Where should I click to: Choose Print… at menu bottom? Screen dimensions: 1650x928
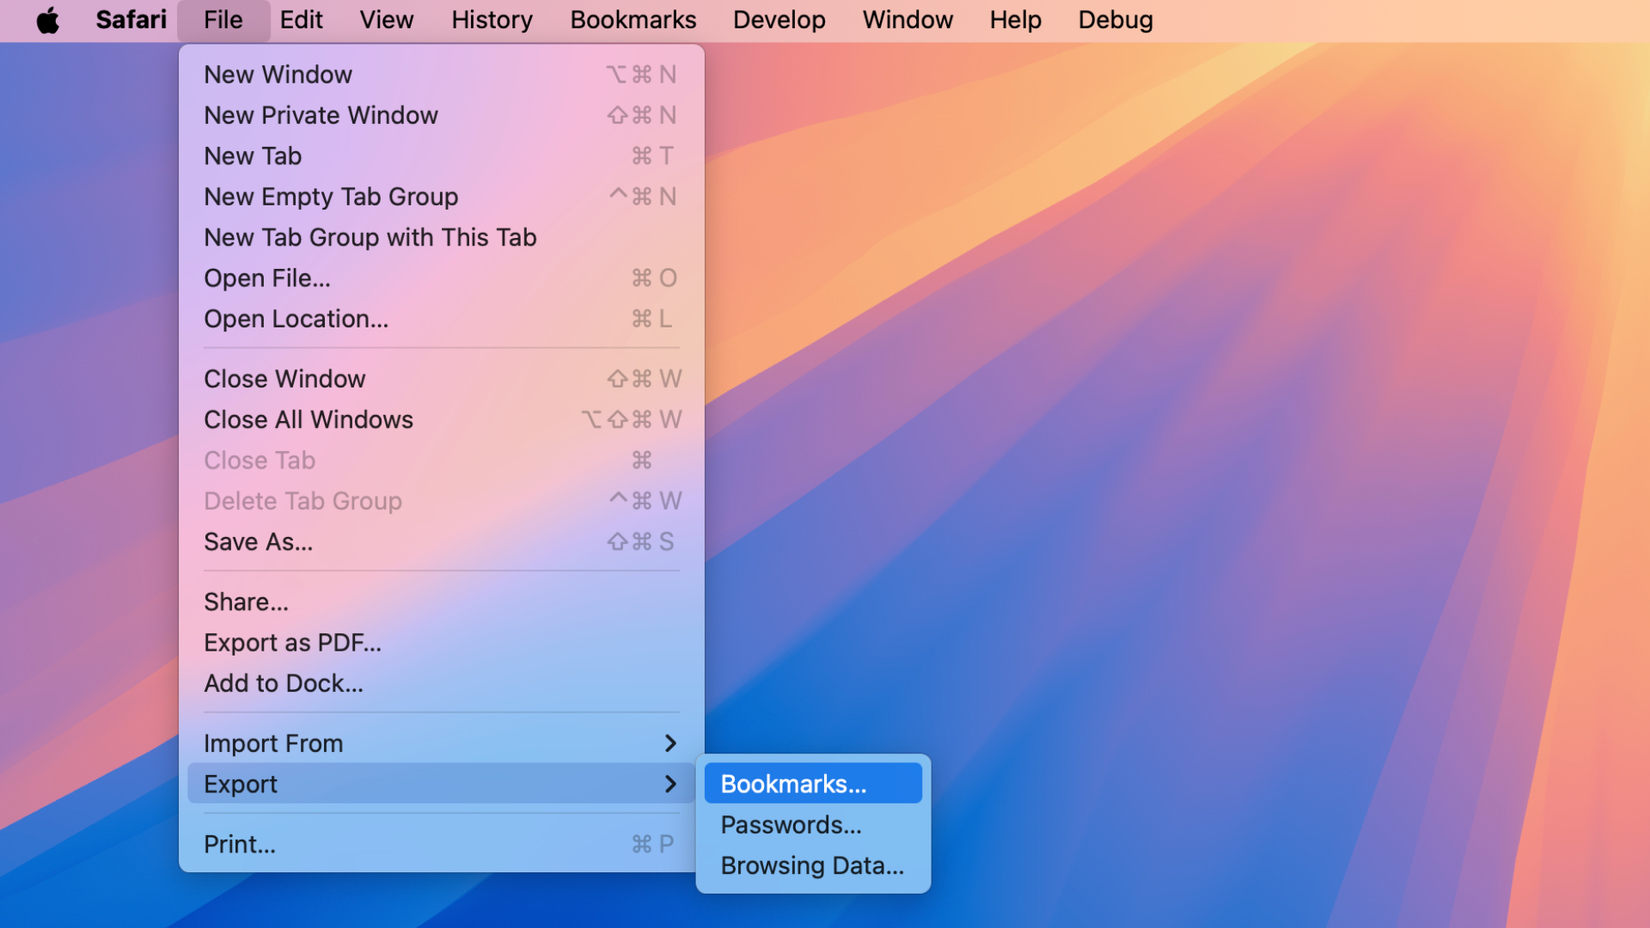click(x=441, y=845)
